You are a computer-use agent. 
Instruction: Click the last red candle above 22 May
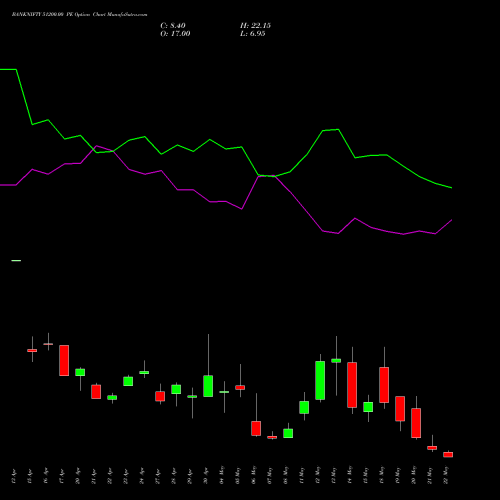click(448, 454)
